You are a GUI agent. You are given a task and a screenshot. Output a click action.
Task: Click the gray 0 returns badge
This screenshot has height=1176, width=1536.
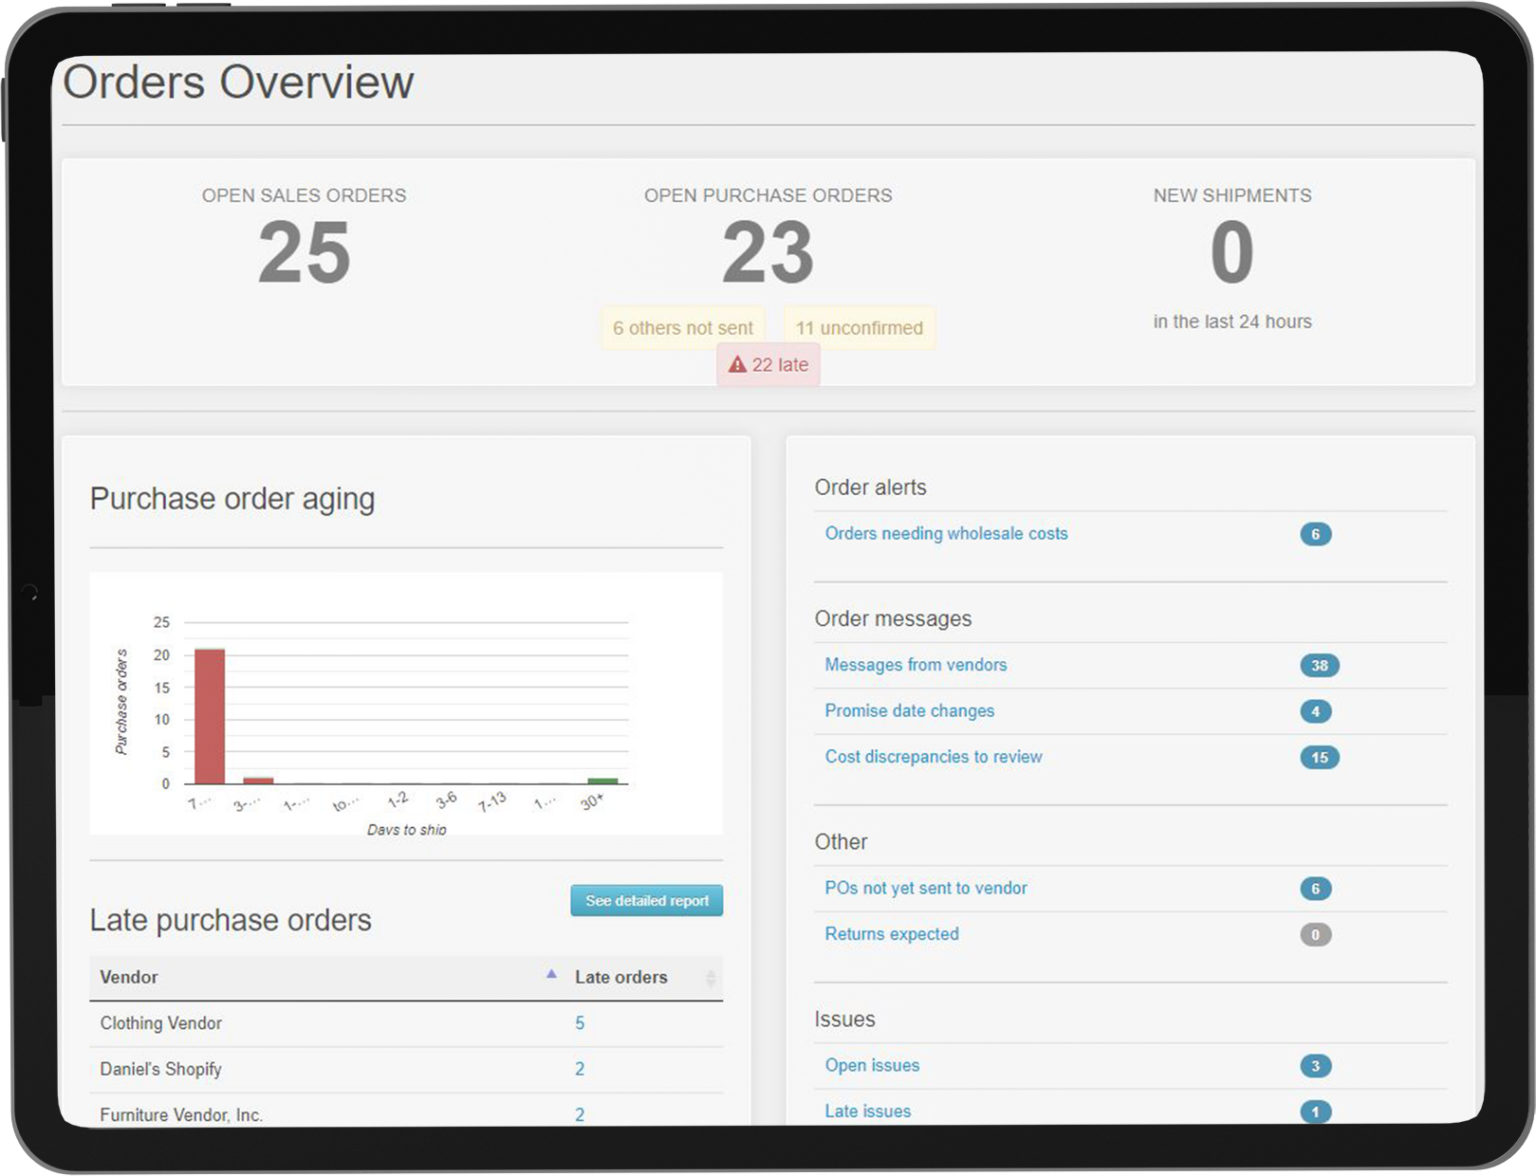[x=1315, y=935]
